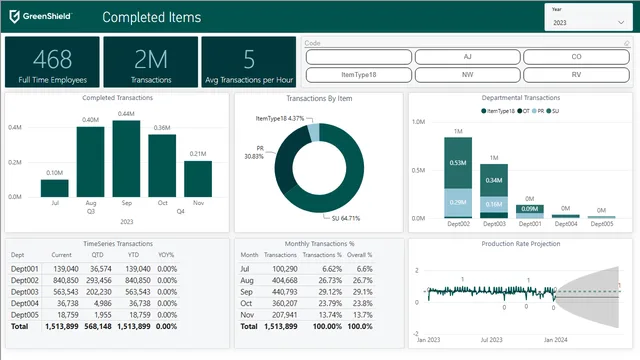Viewport: 640px width, 360px height.
Task: Click the 29.12% Transactions % cell
Action: click(x=332, y=292)
